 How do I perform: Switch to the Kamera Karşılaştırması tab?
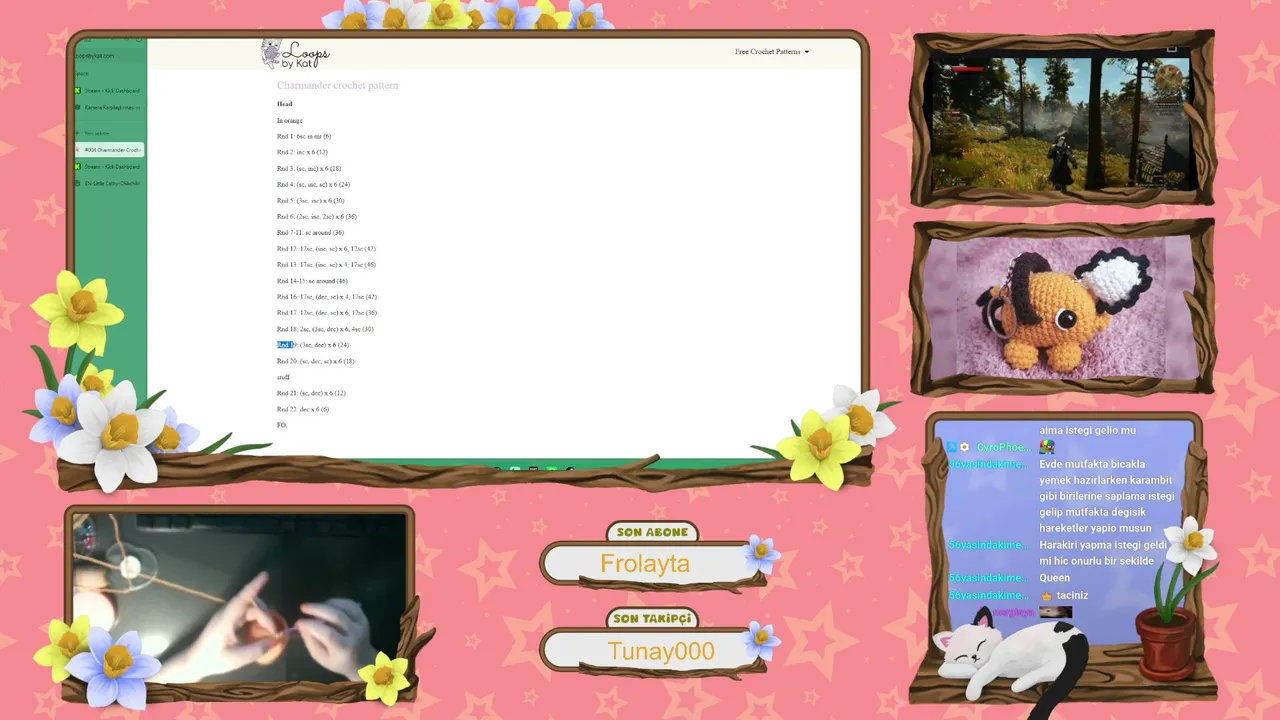109,107
